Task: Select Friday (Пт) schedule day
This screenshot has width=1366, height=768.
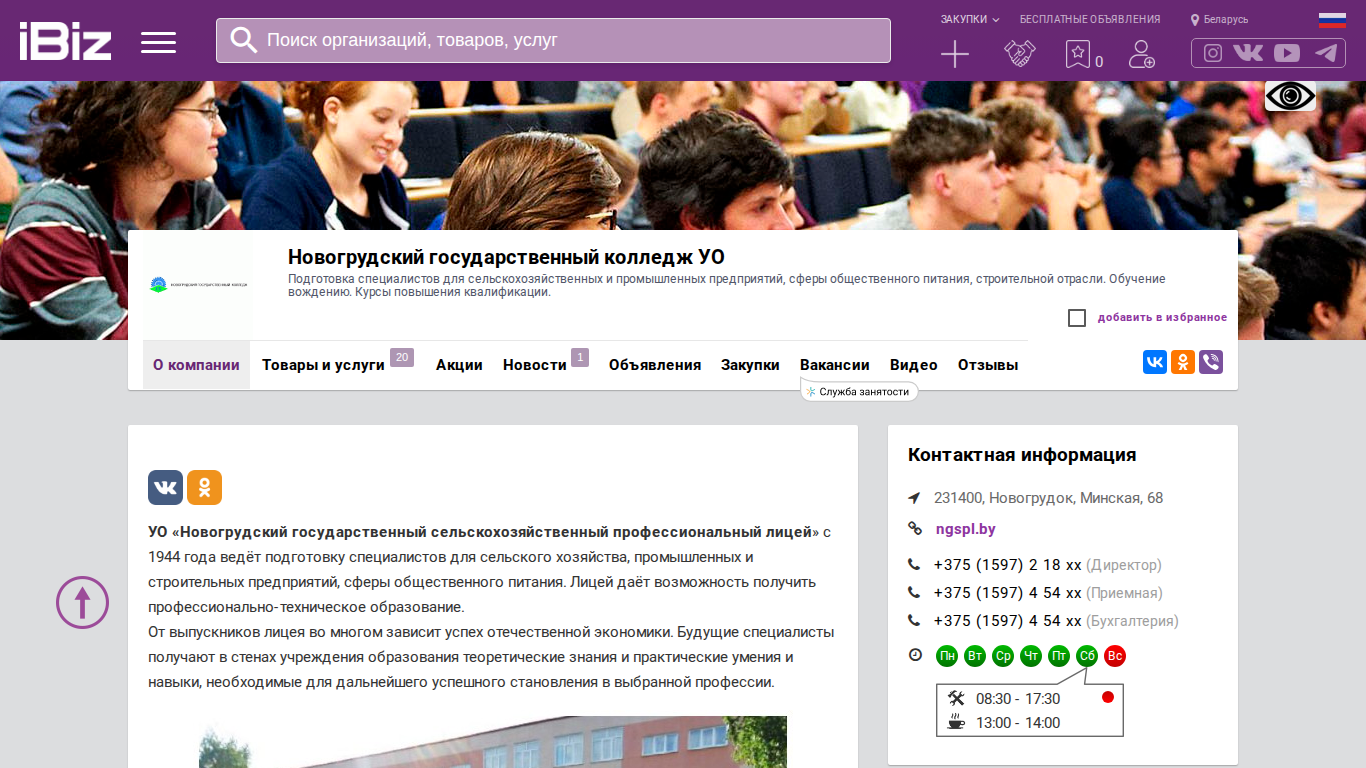Action: tap(1059, 656)
